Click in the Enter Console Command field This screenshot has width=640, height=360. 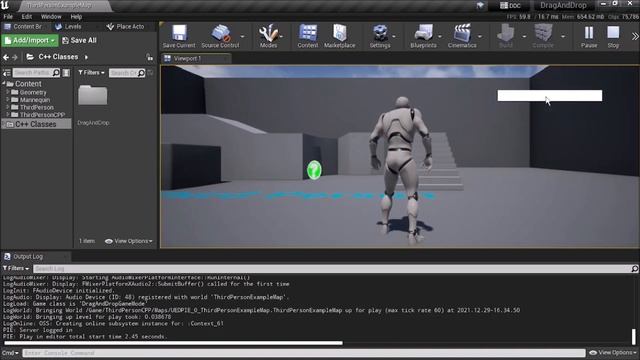(304, 353)
